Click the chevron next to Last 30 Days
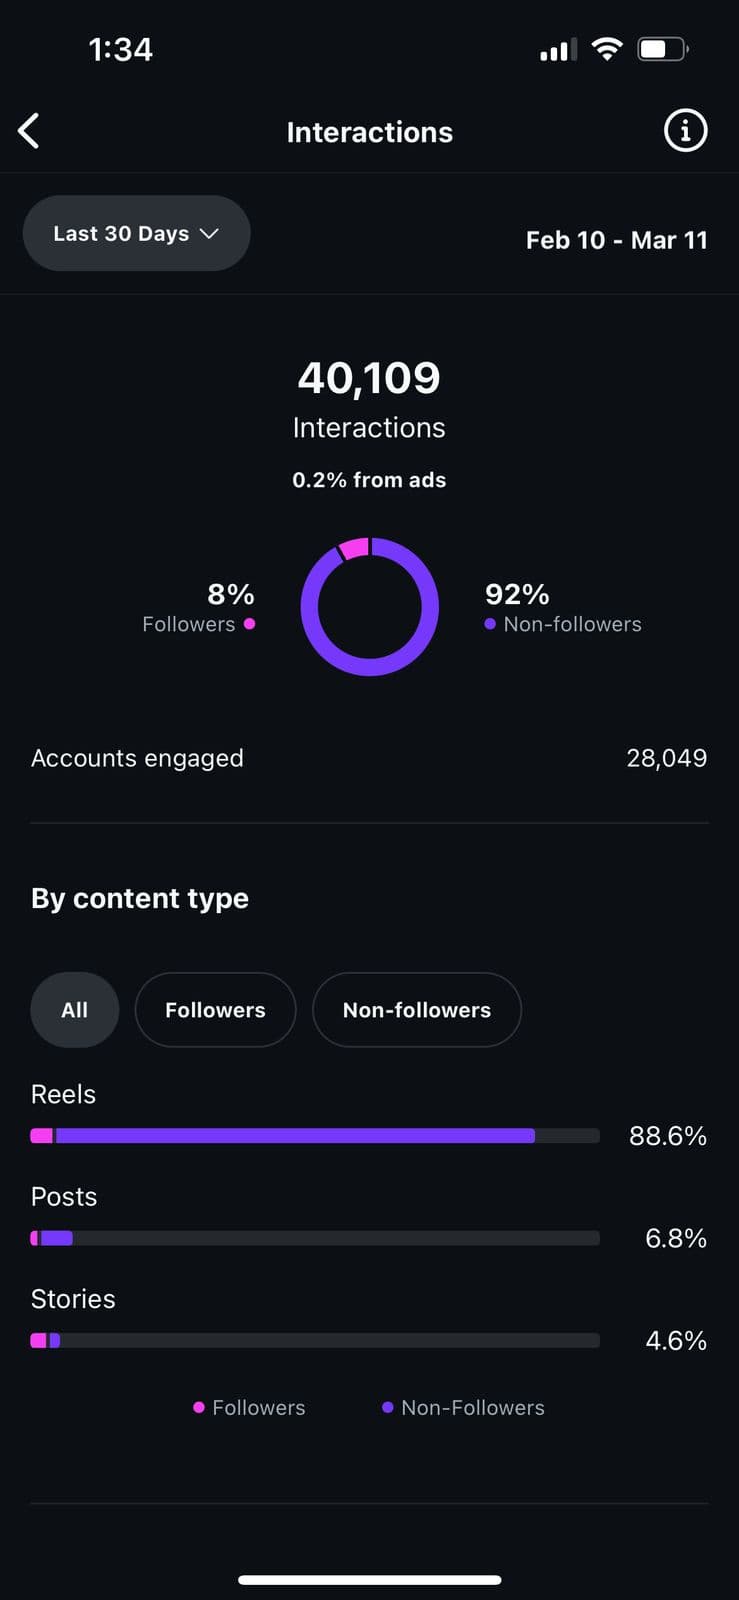 click(209, 233)
